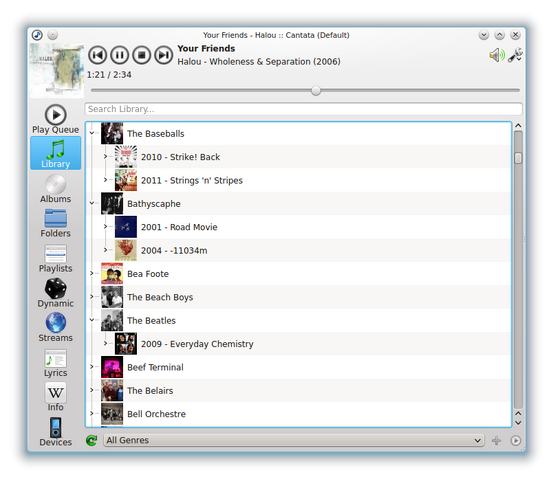This screenshot has width=553, height=479.
Task: Click the replace play queue play icon
Action: [x=515, y=441]
